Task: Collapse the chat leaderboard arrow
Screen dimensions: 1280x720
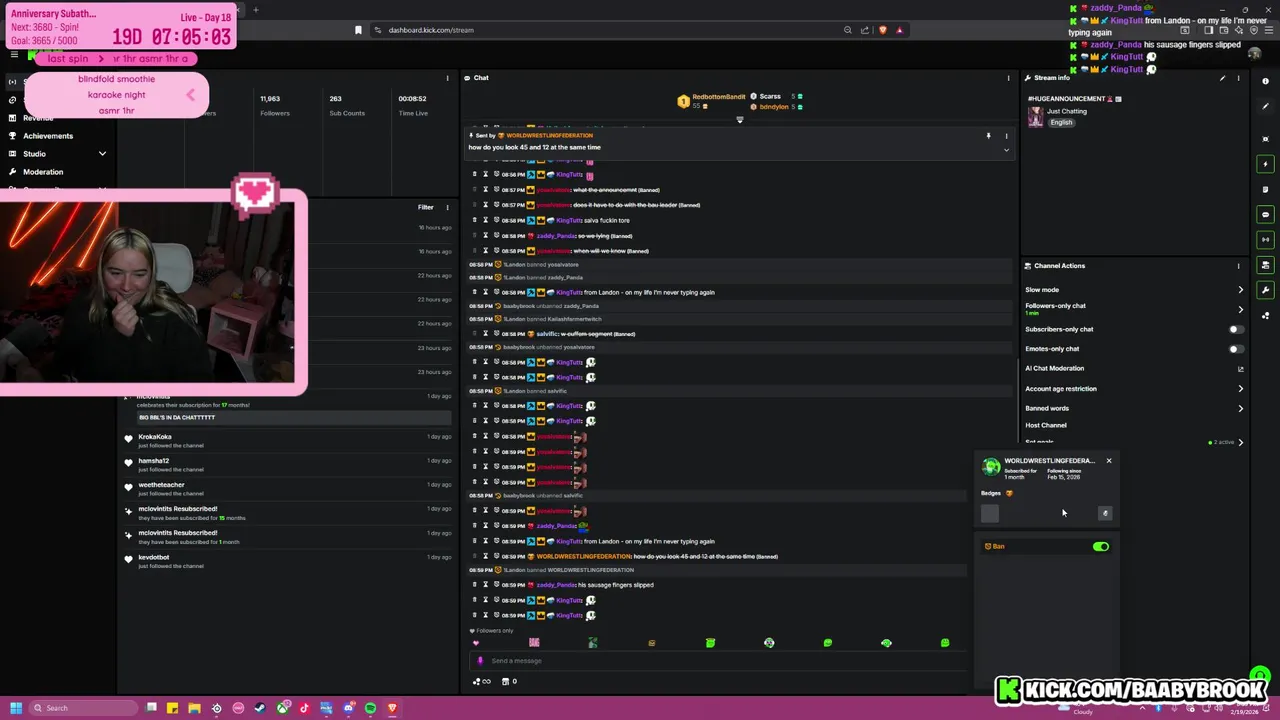Action: pyautogui.click(x=740, y=119)
